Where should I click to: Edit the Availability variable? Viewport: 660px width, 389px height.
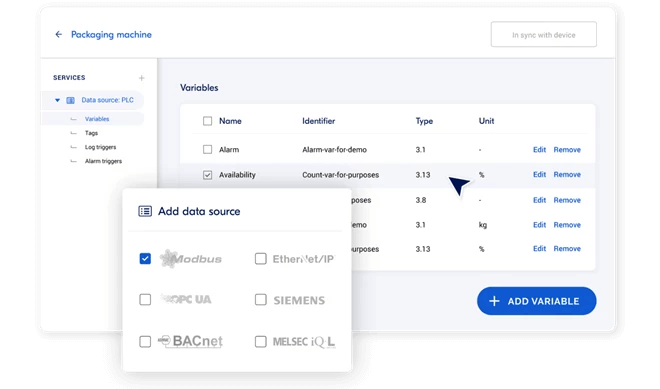[539, 174]
